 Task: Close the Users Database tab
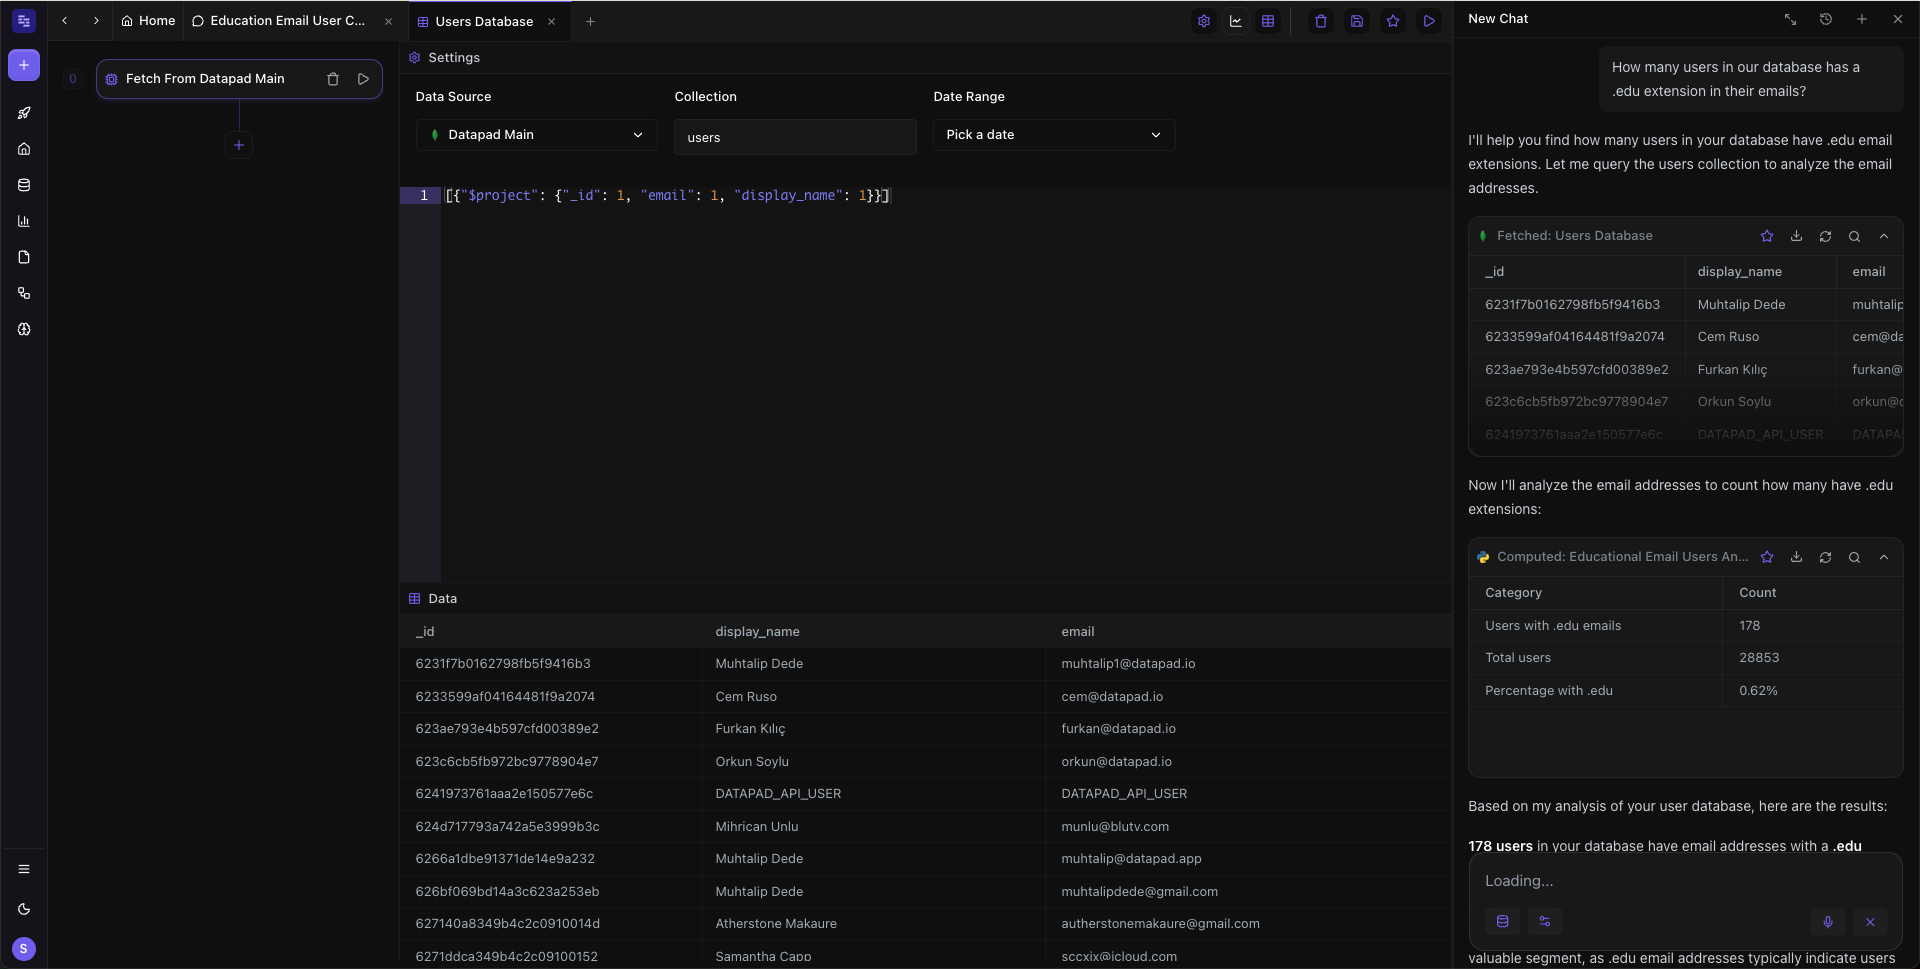[x=551, y=21]
